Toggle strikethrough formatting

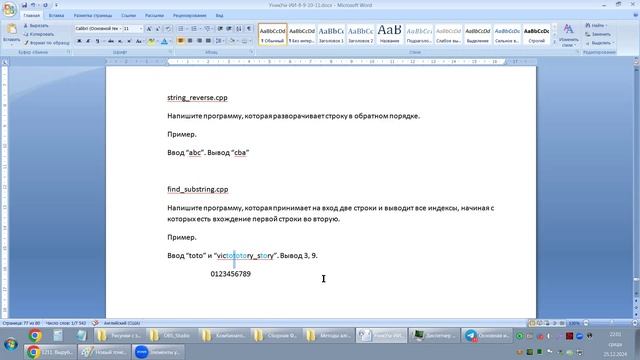(111, 41)
